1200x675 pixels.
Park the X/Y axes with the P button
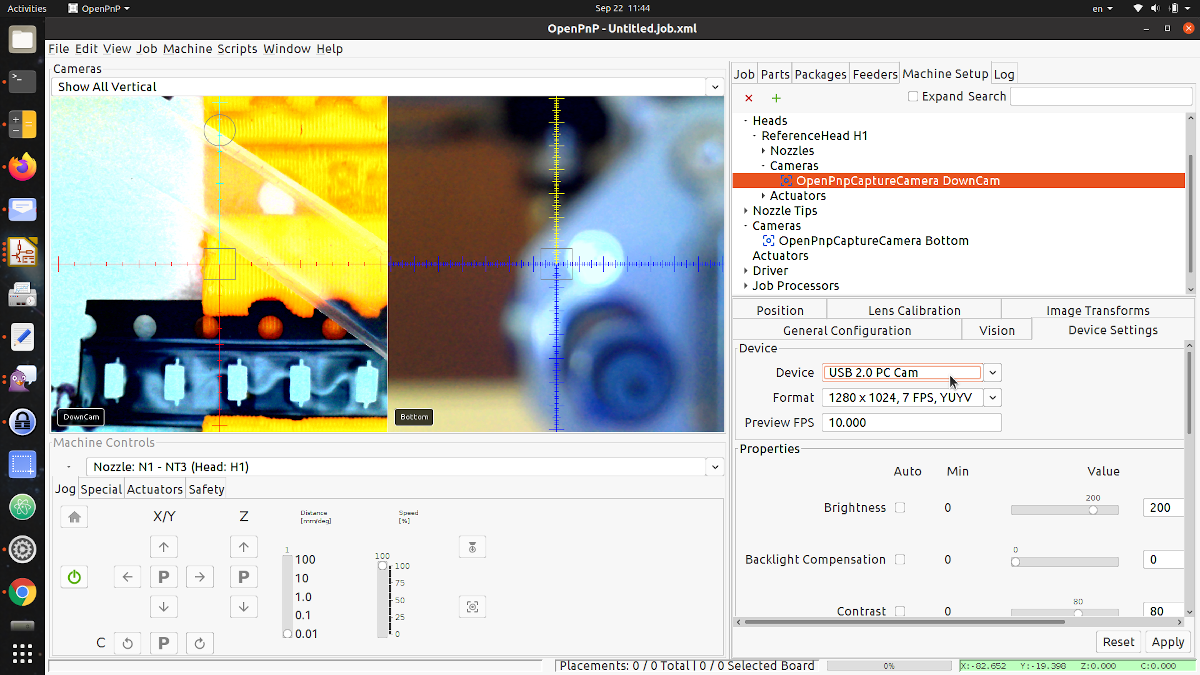click(164, 576)
